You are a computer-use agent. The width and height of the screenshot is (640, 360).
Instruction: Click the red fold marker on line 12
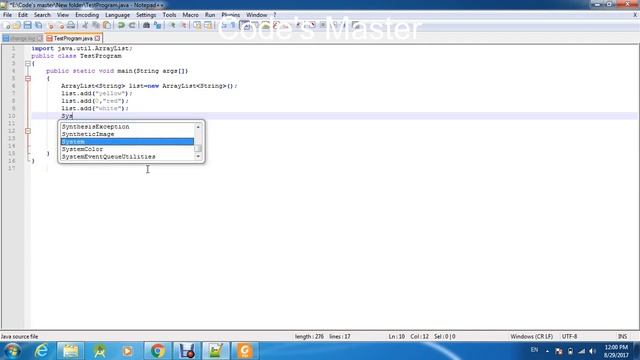click(x=28, y=131)
